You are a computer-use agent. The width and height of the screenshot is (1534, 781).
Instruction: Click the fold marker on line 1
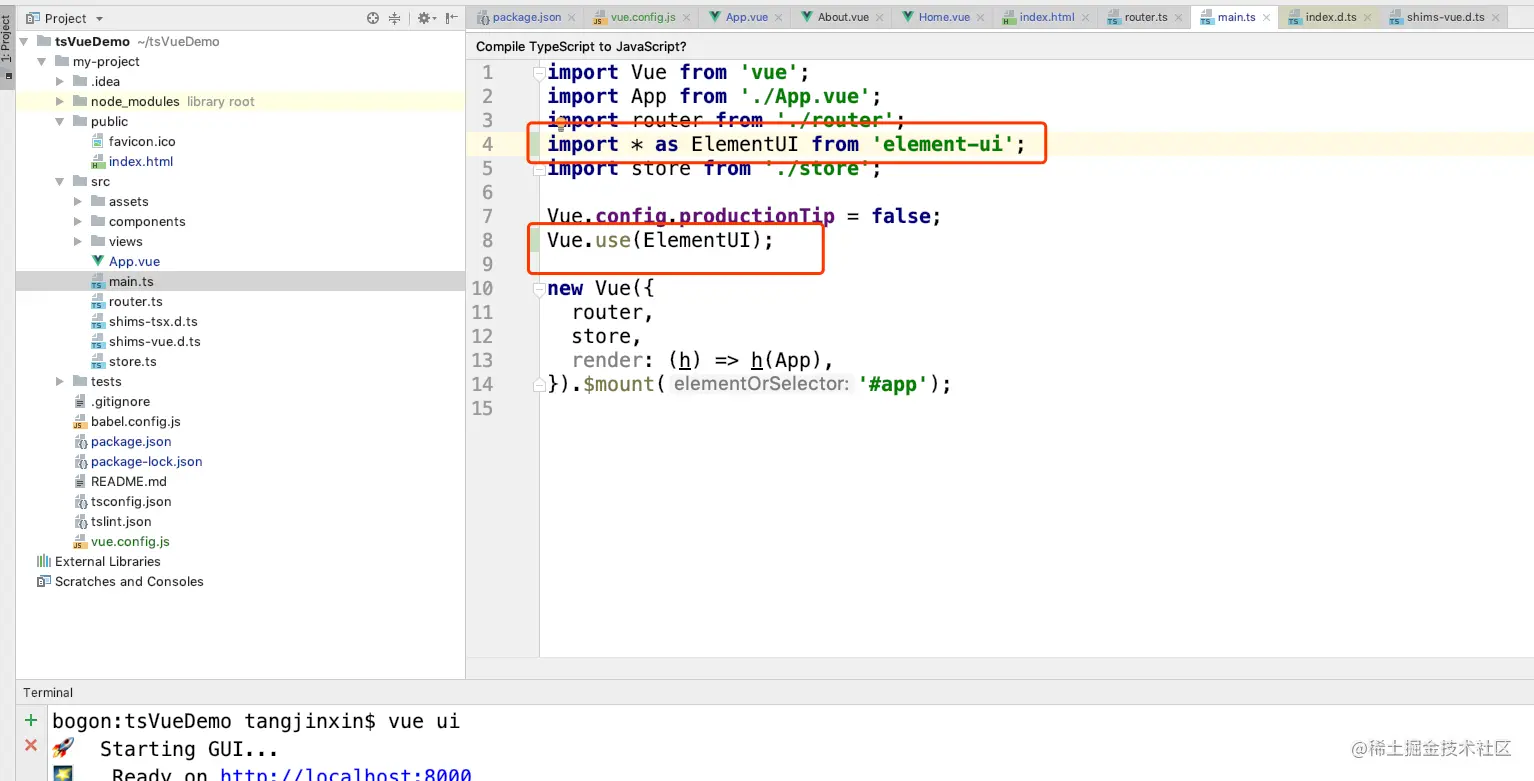539,72
